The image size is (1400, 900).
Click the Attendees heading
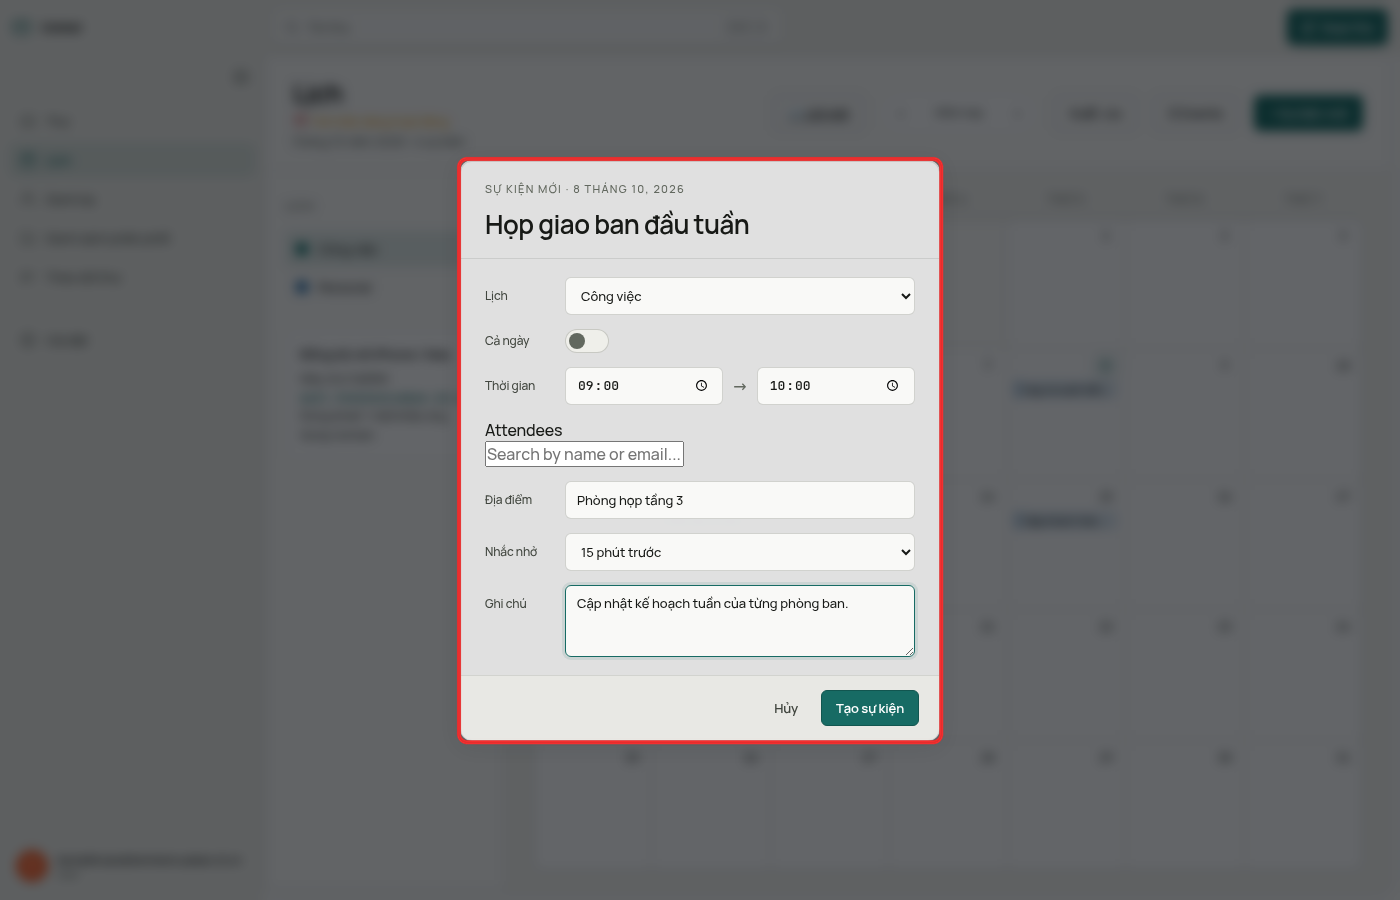[x=524, y=430]
